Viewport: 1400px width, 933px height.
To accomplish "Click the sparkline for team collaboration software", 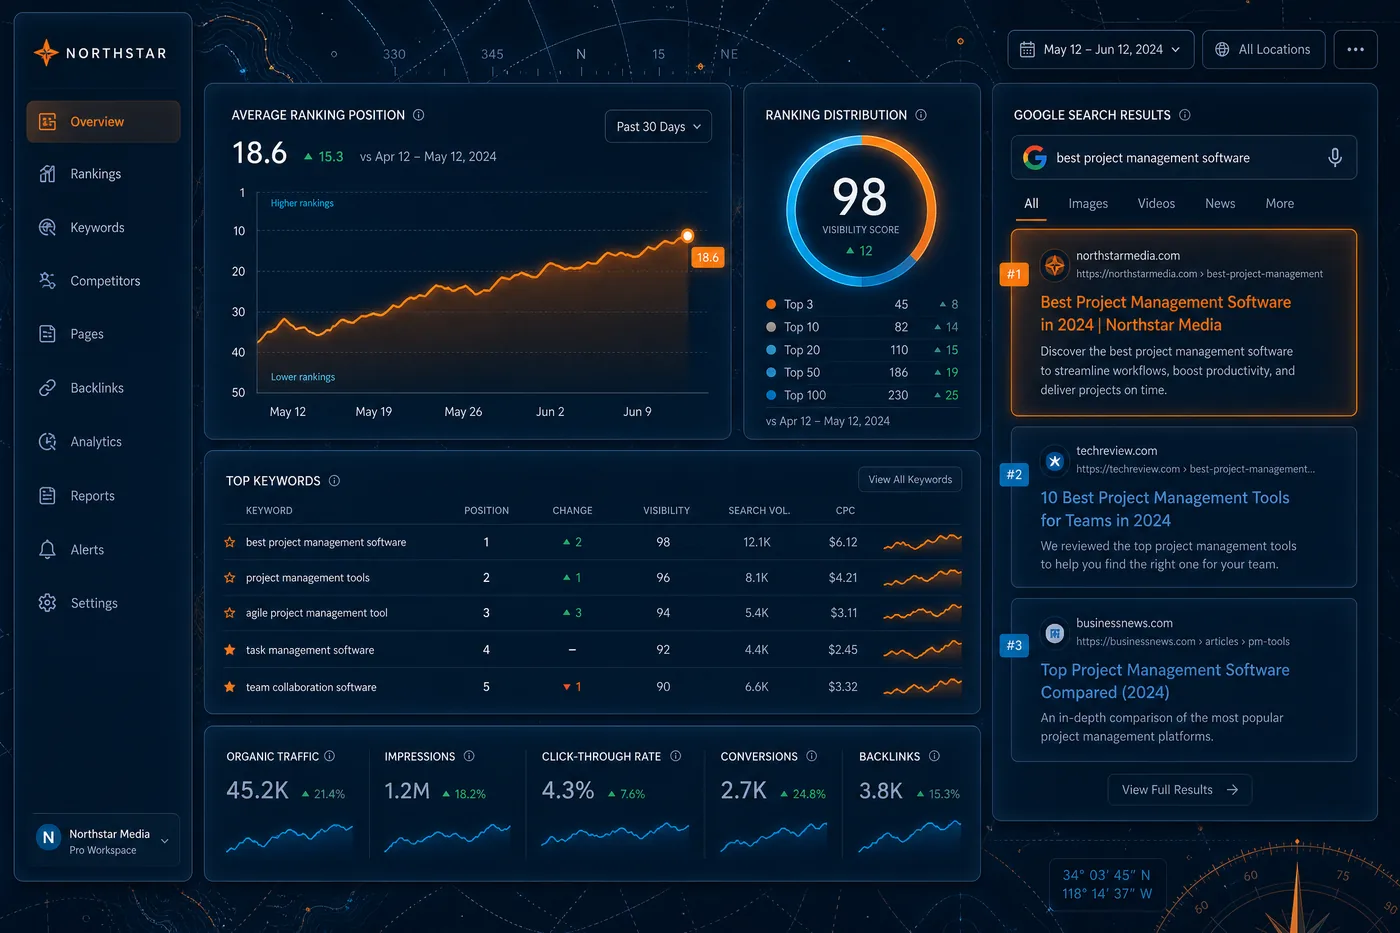I will (x=922, y=687).
